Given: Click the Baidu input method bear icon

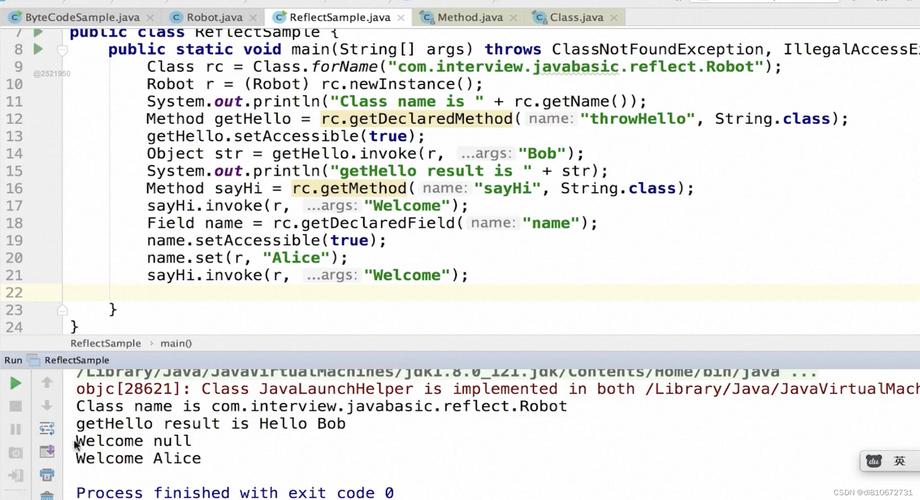Looking at the screenshot, I should (874, 461).
